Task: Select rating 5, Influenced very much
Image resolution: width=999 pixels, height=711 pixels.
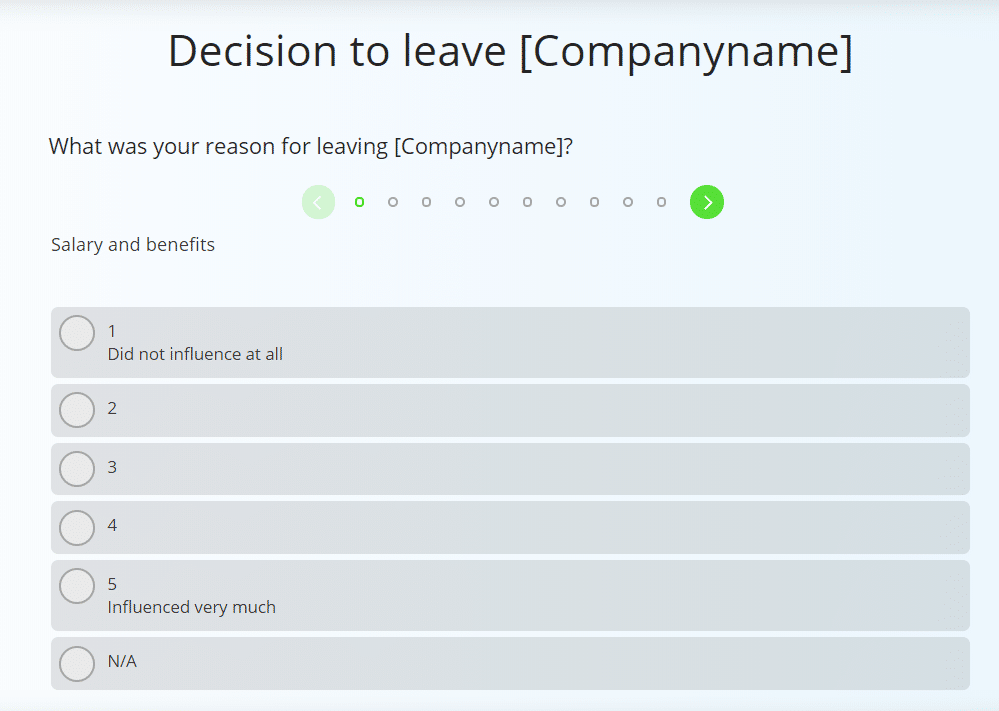Action: (x=77, y=586)
